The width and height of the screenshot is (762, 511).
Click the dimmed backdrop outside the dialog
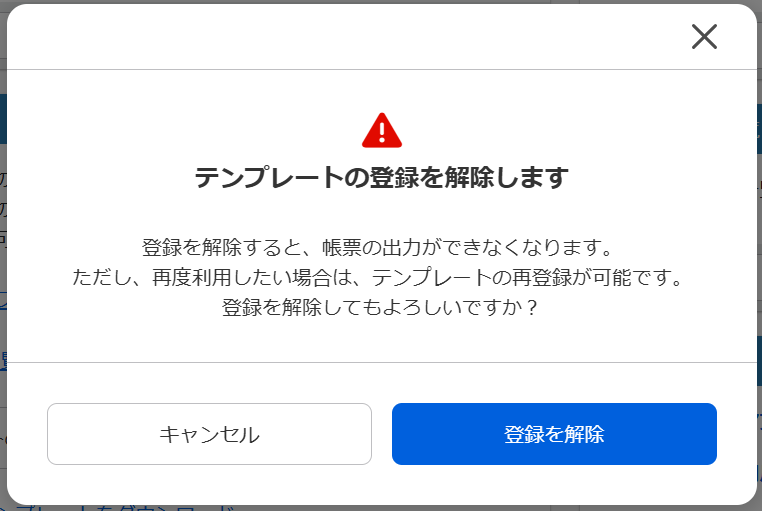(3, 272)
